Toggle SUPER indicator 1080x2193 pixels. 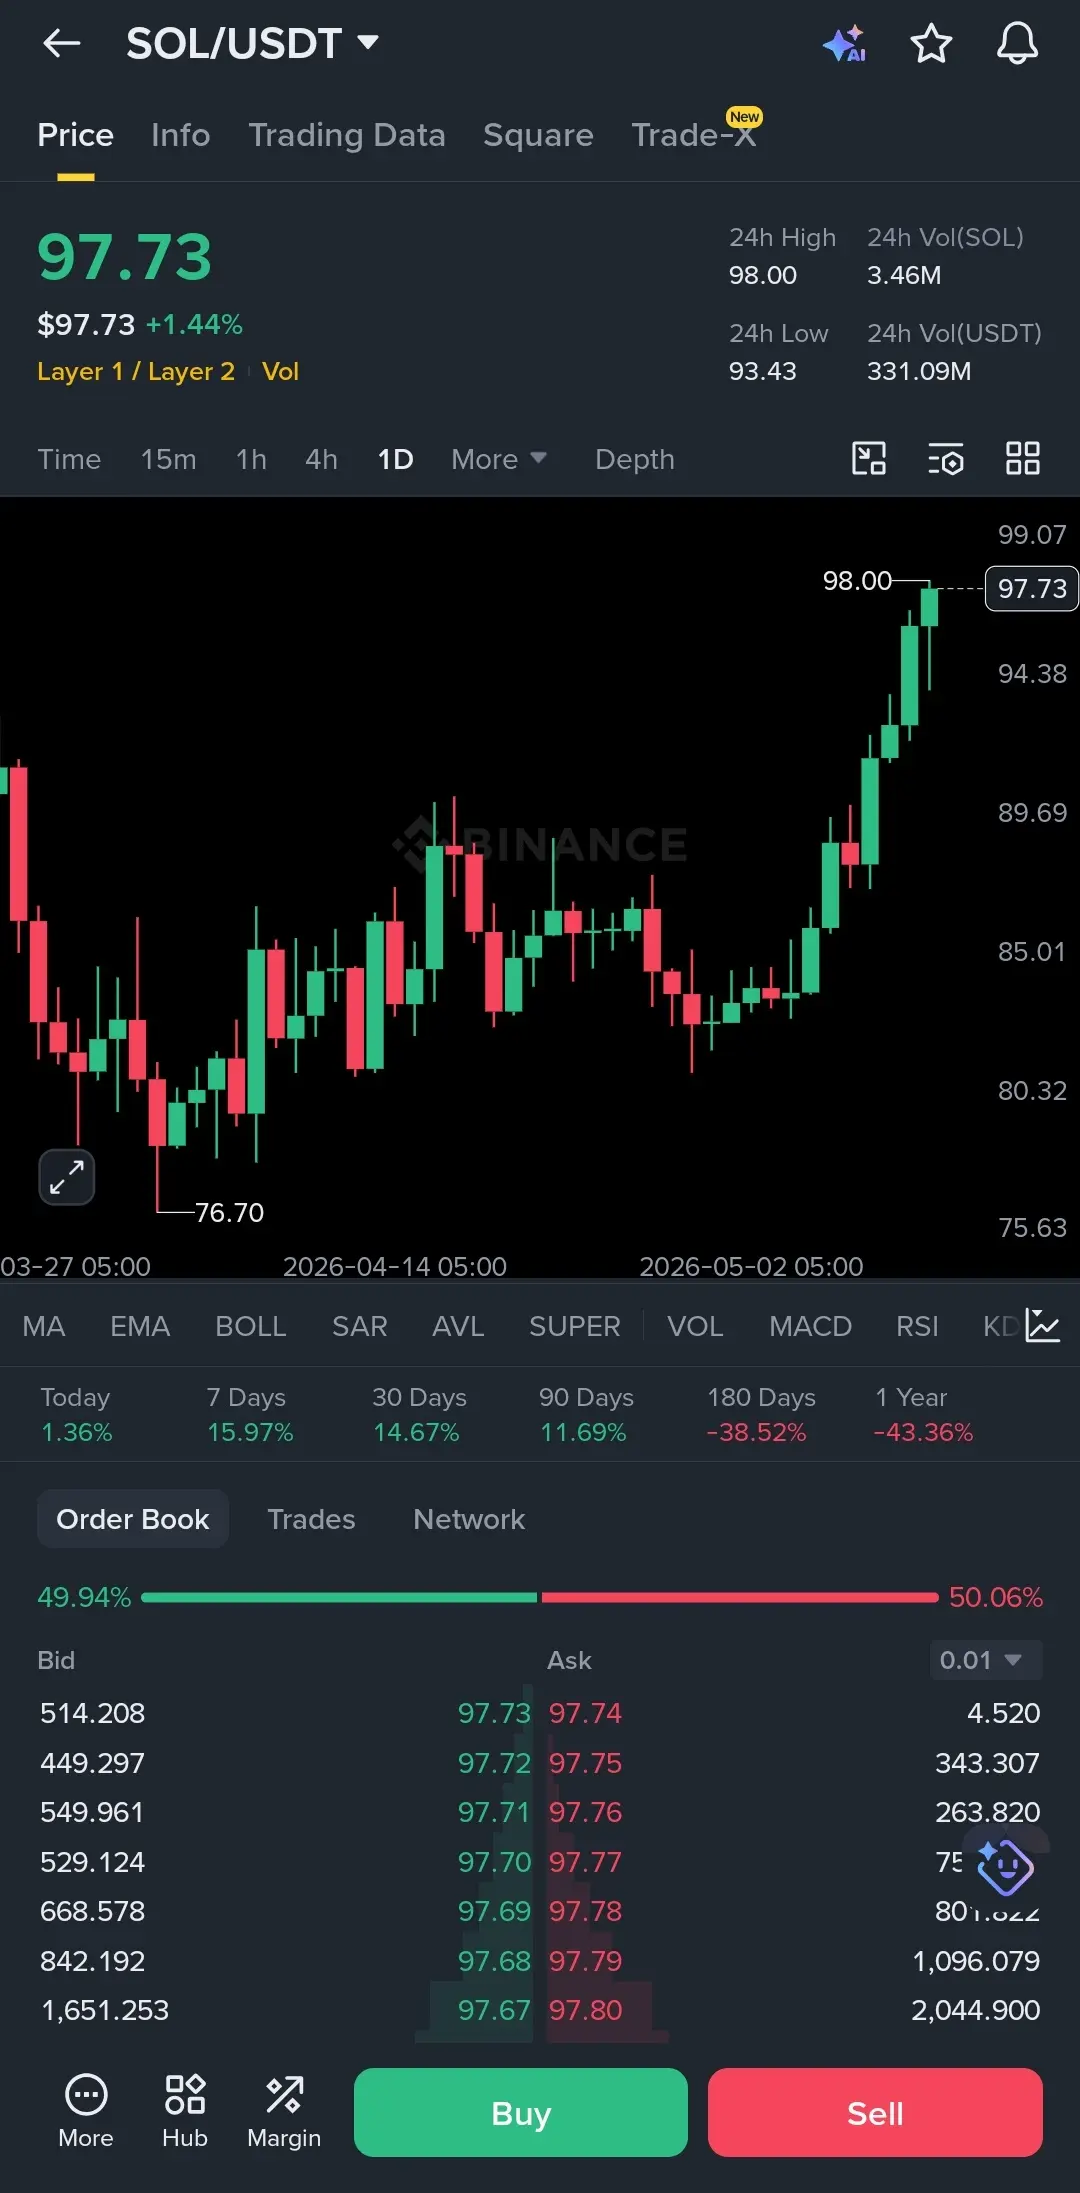coord(575,1326)
